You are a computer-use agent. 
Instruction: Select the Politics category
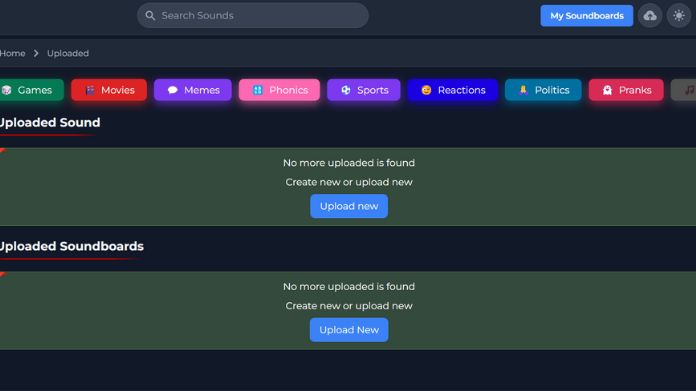(543, 90)
